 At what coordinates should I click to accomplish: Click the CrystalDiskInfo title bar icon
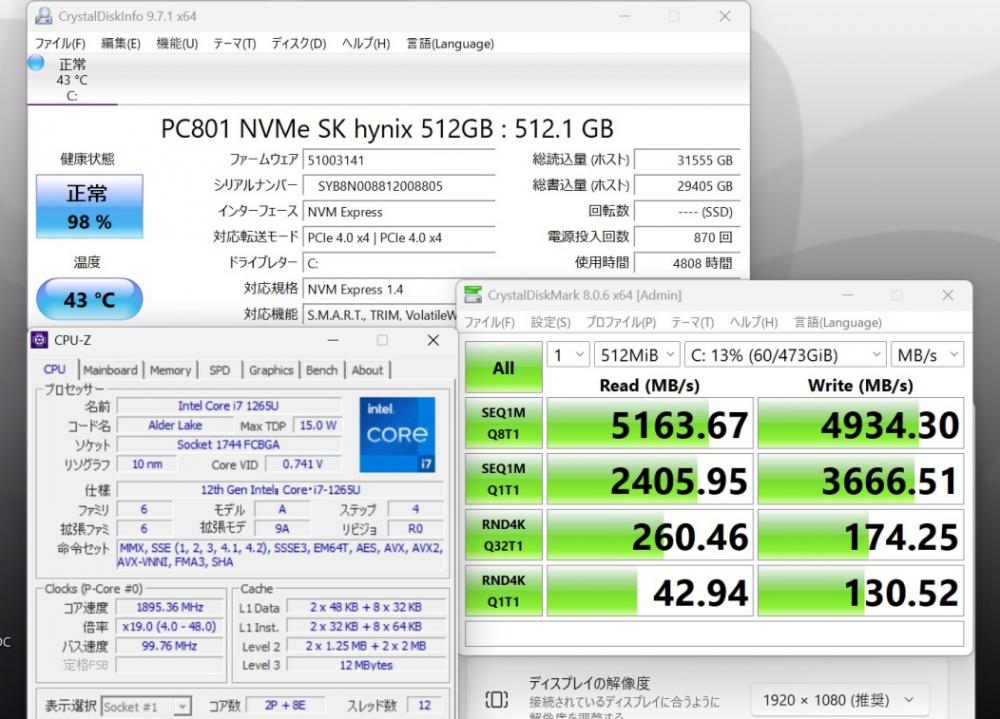click(43, 16)
